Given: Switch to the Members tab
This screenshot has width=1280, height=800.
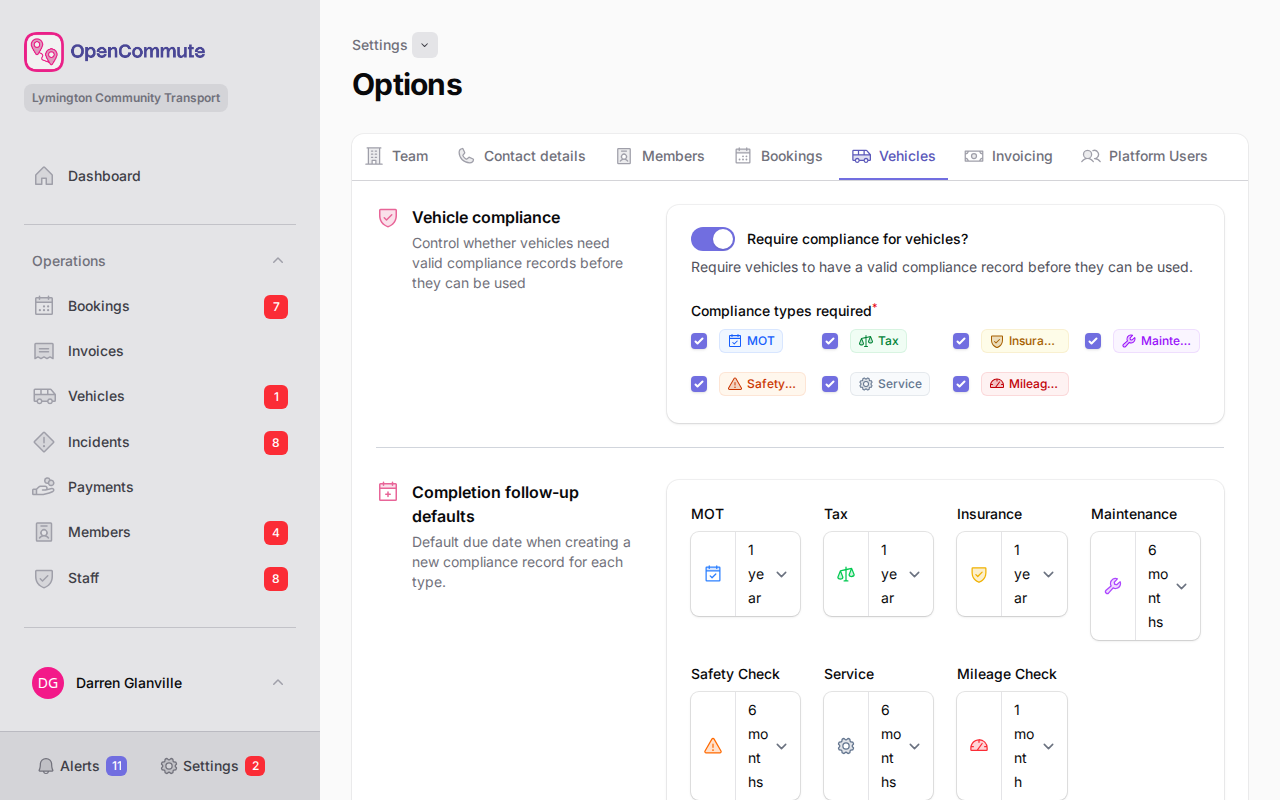Looking at the screenshot, I should point(660,156).
